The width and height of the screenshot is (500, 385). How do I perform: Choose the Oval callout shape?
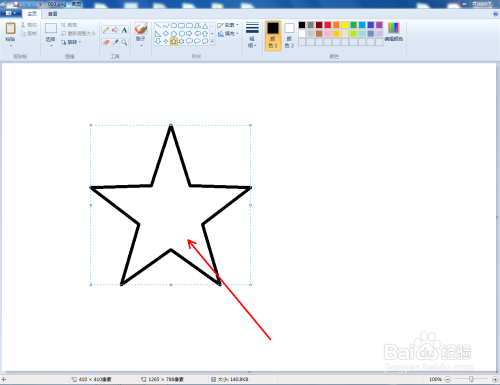[x=197, y=41]
